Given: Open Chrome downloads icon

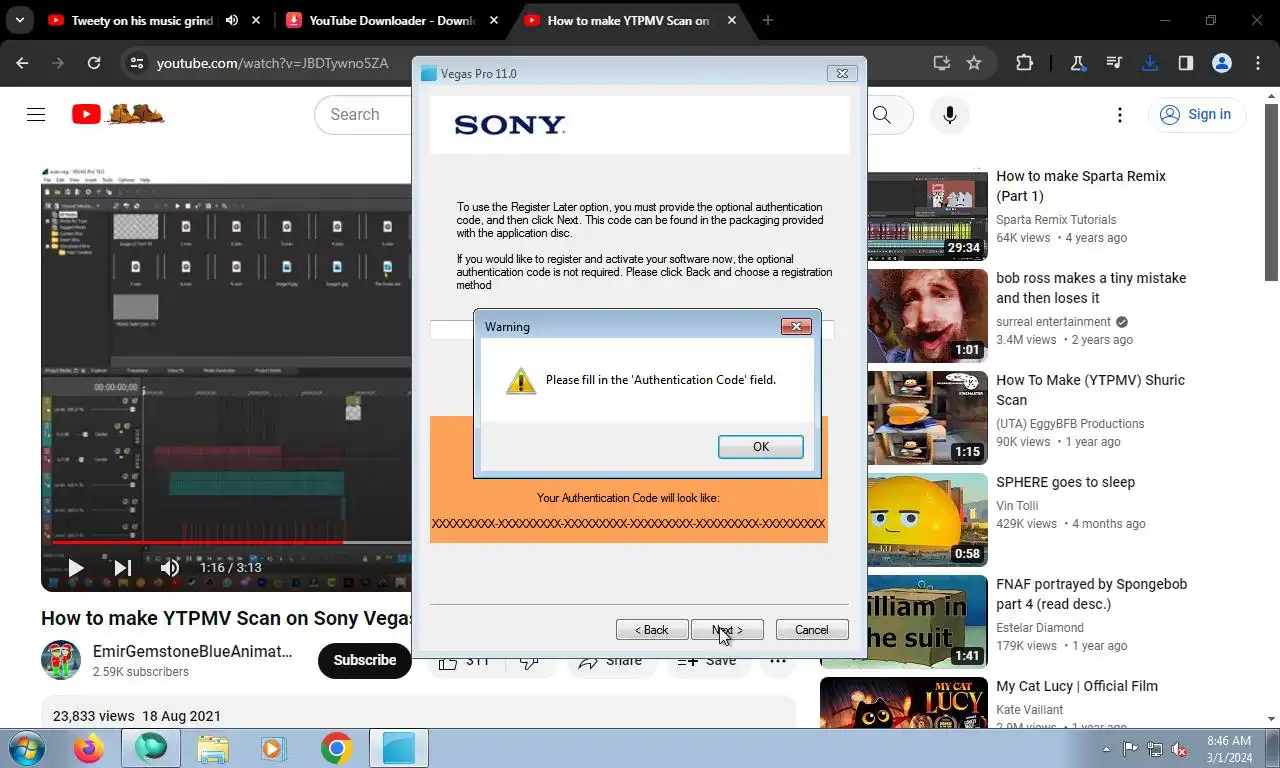Looking at the screenshot, I should click(x=1150, y=63).
